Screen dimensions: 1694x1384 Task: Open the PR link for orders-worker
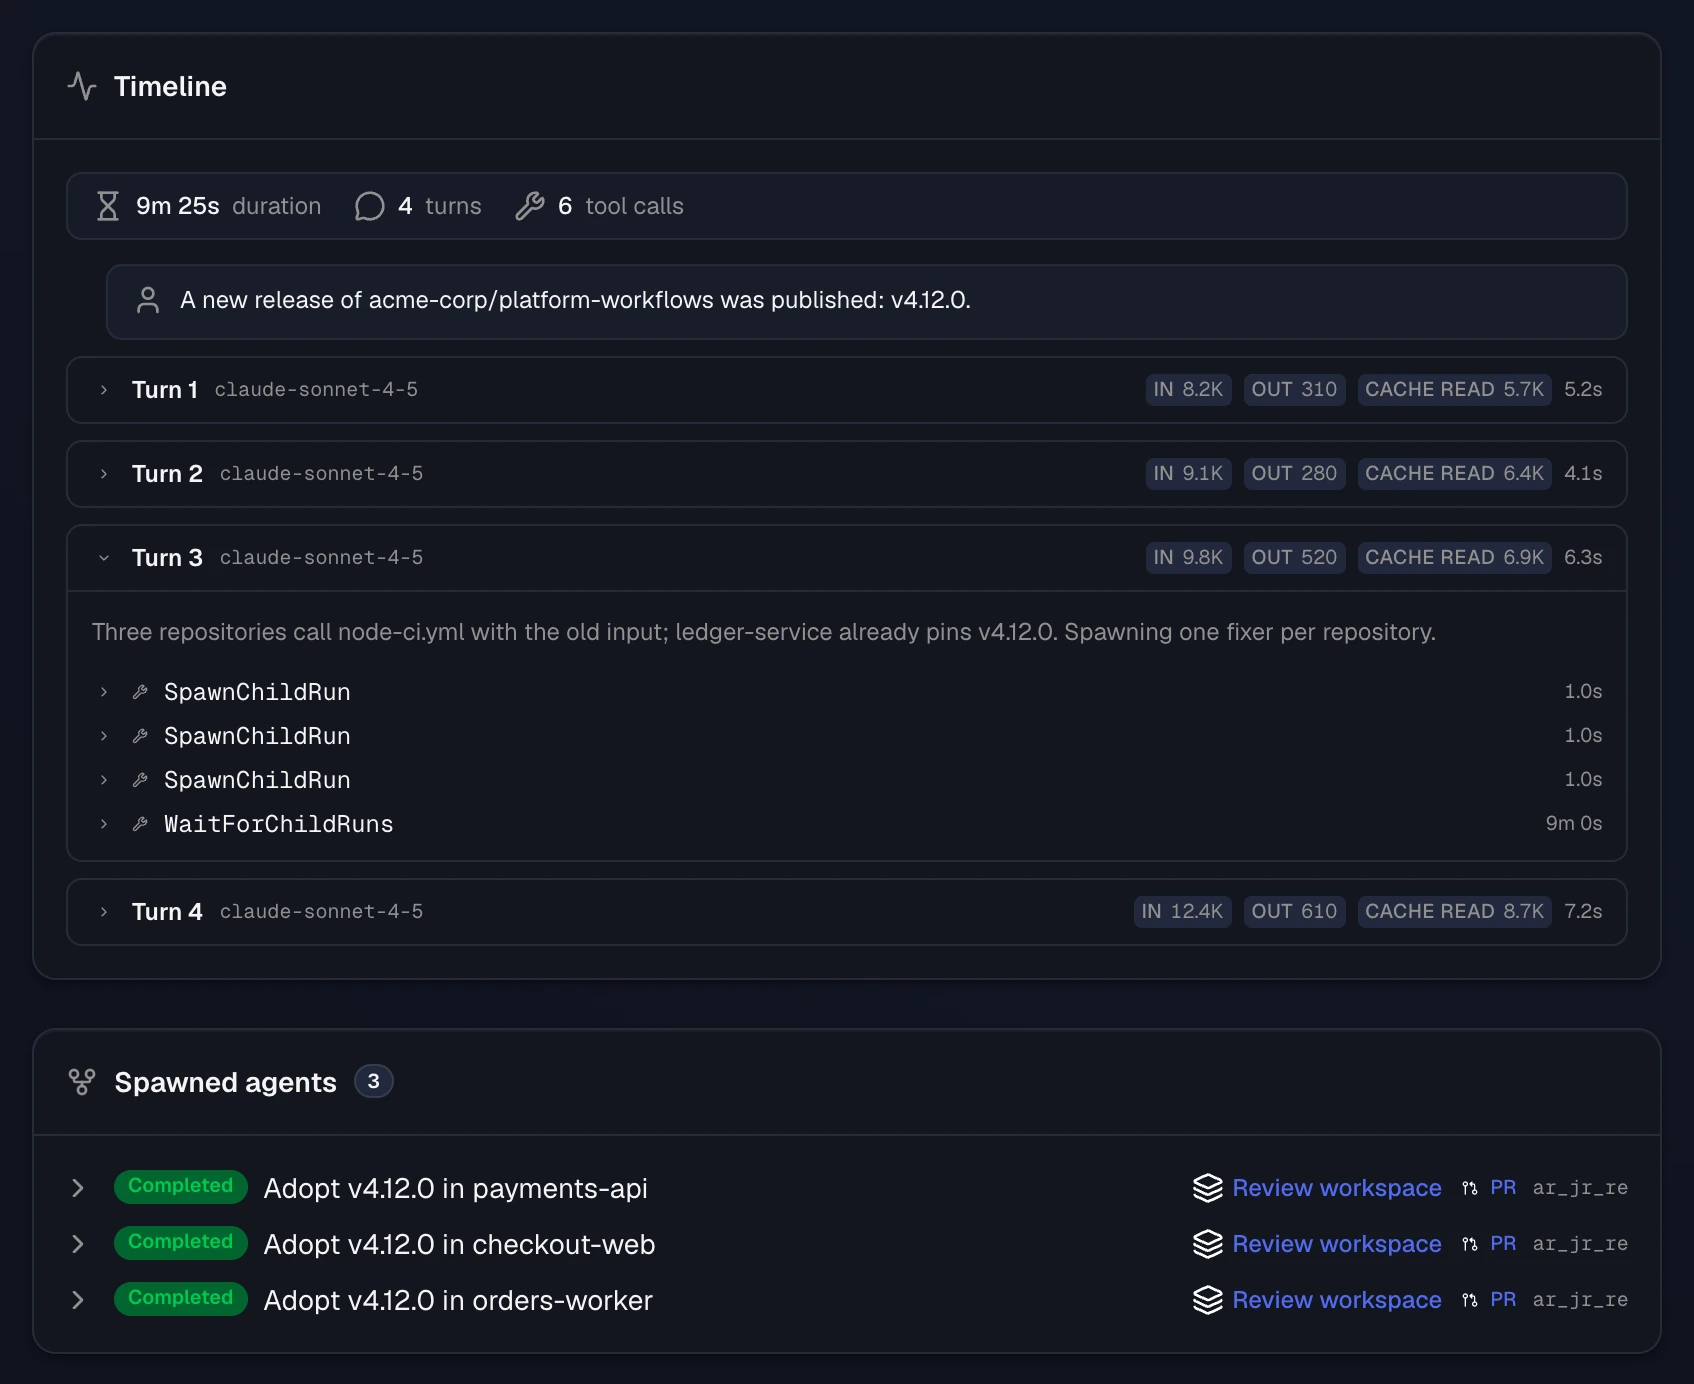pos(1503,1300)
